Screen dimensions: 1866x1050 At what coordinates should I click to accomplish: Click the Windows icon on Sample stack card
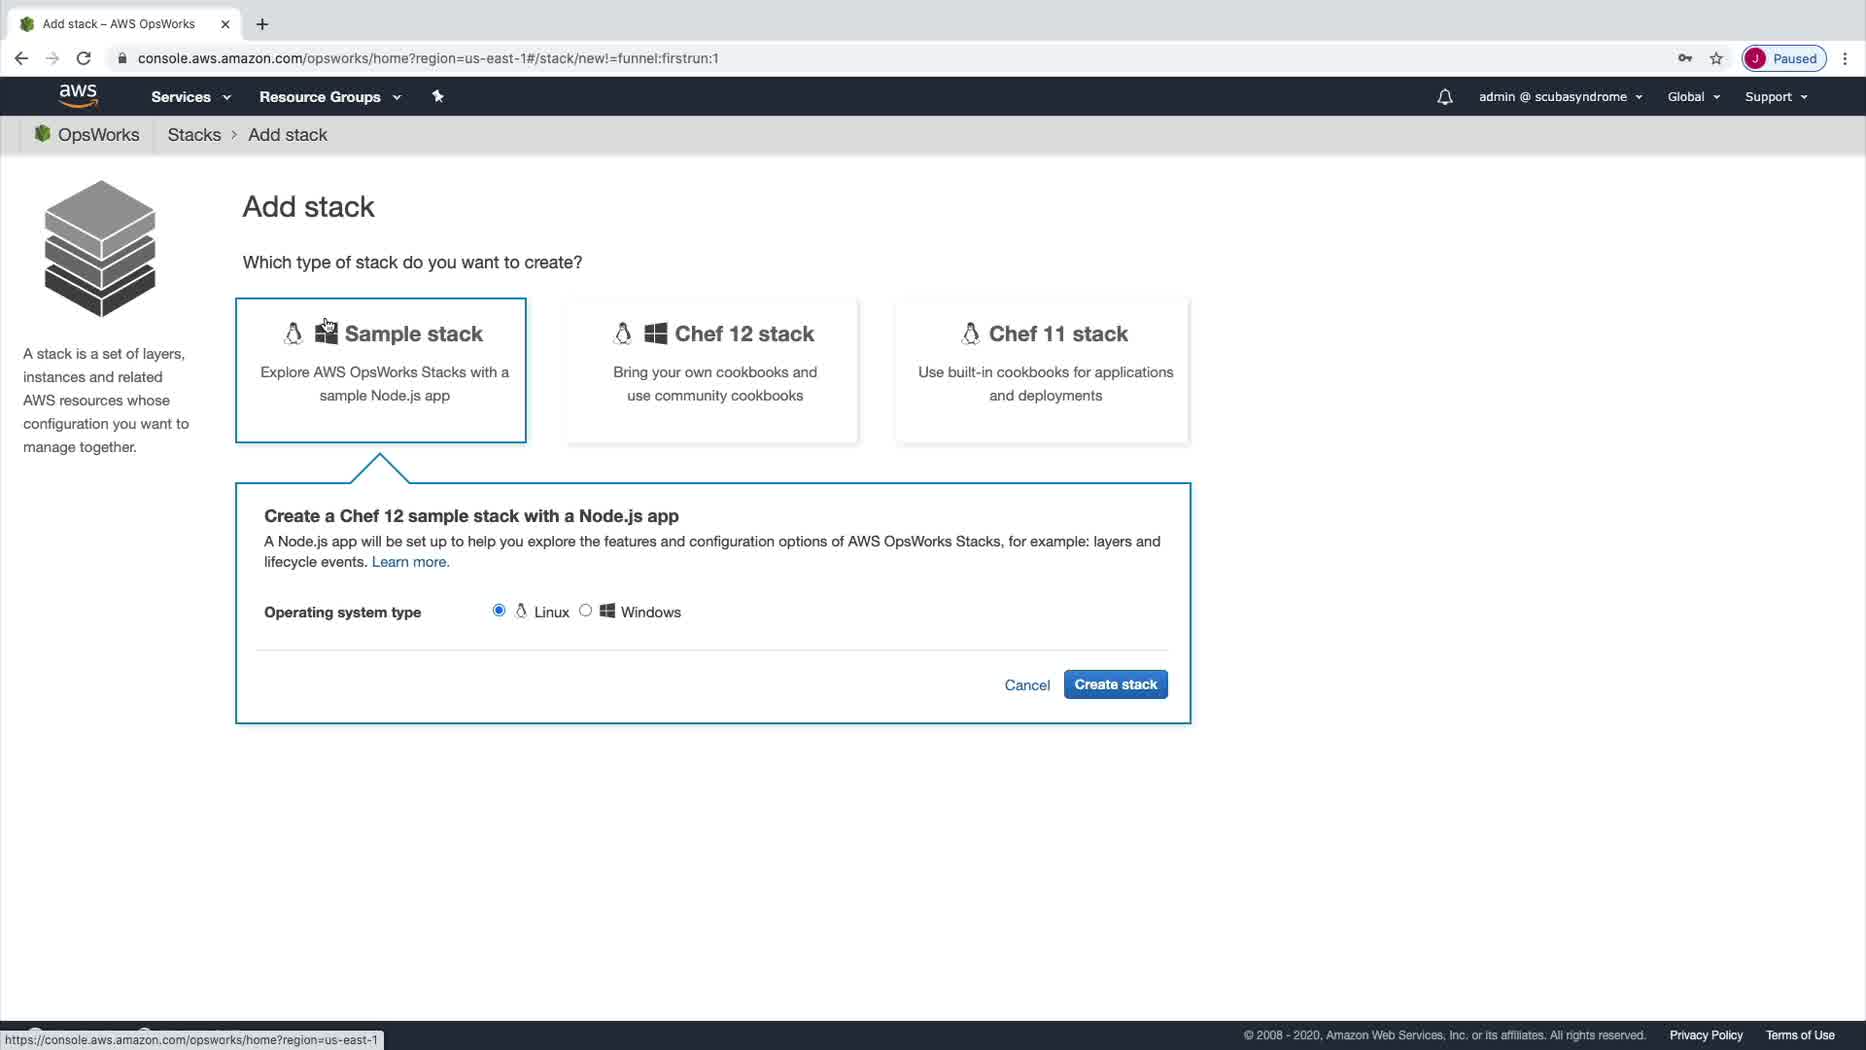(326, 333)
